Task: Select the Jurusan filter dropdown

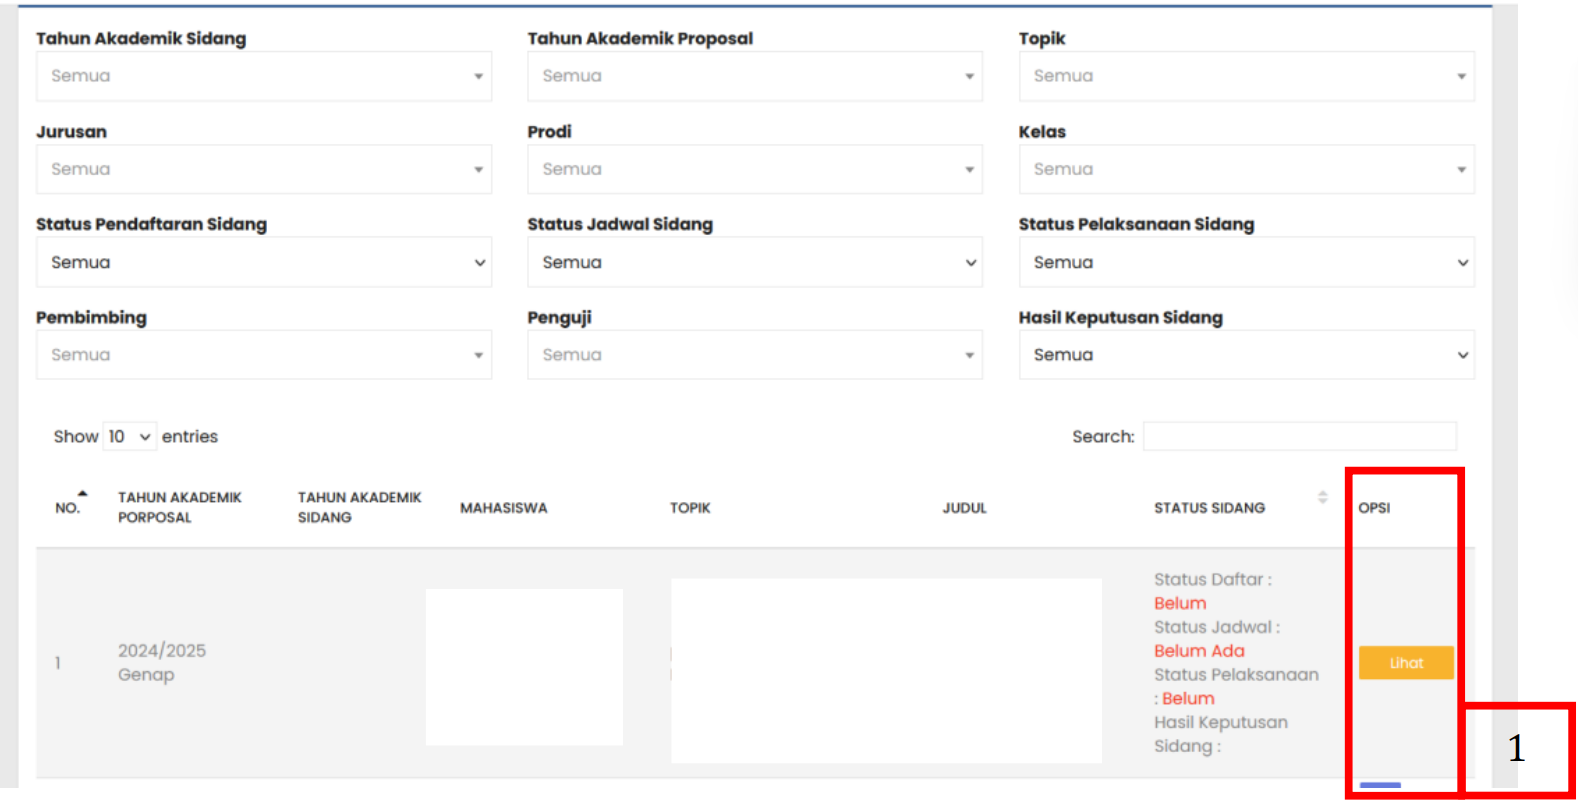Action: (263, 169)
